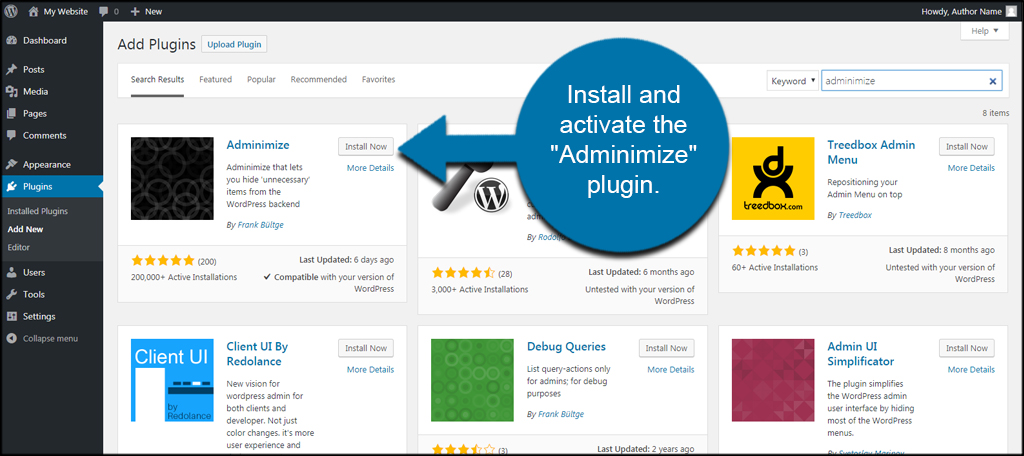Click the Tools wrench icon
Image resolution: width=1024 pixels, height=456 pixels.
(12, 295)
